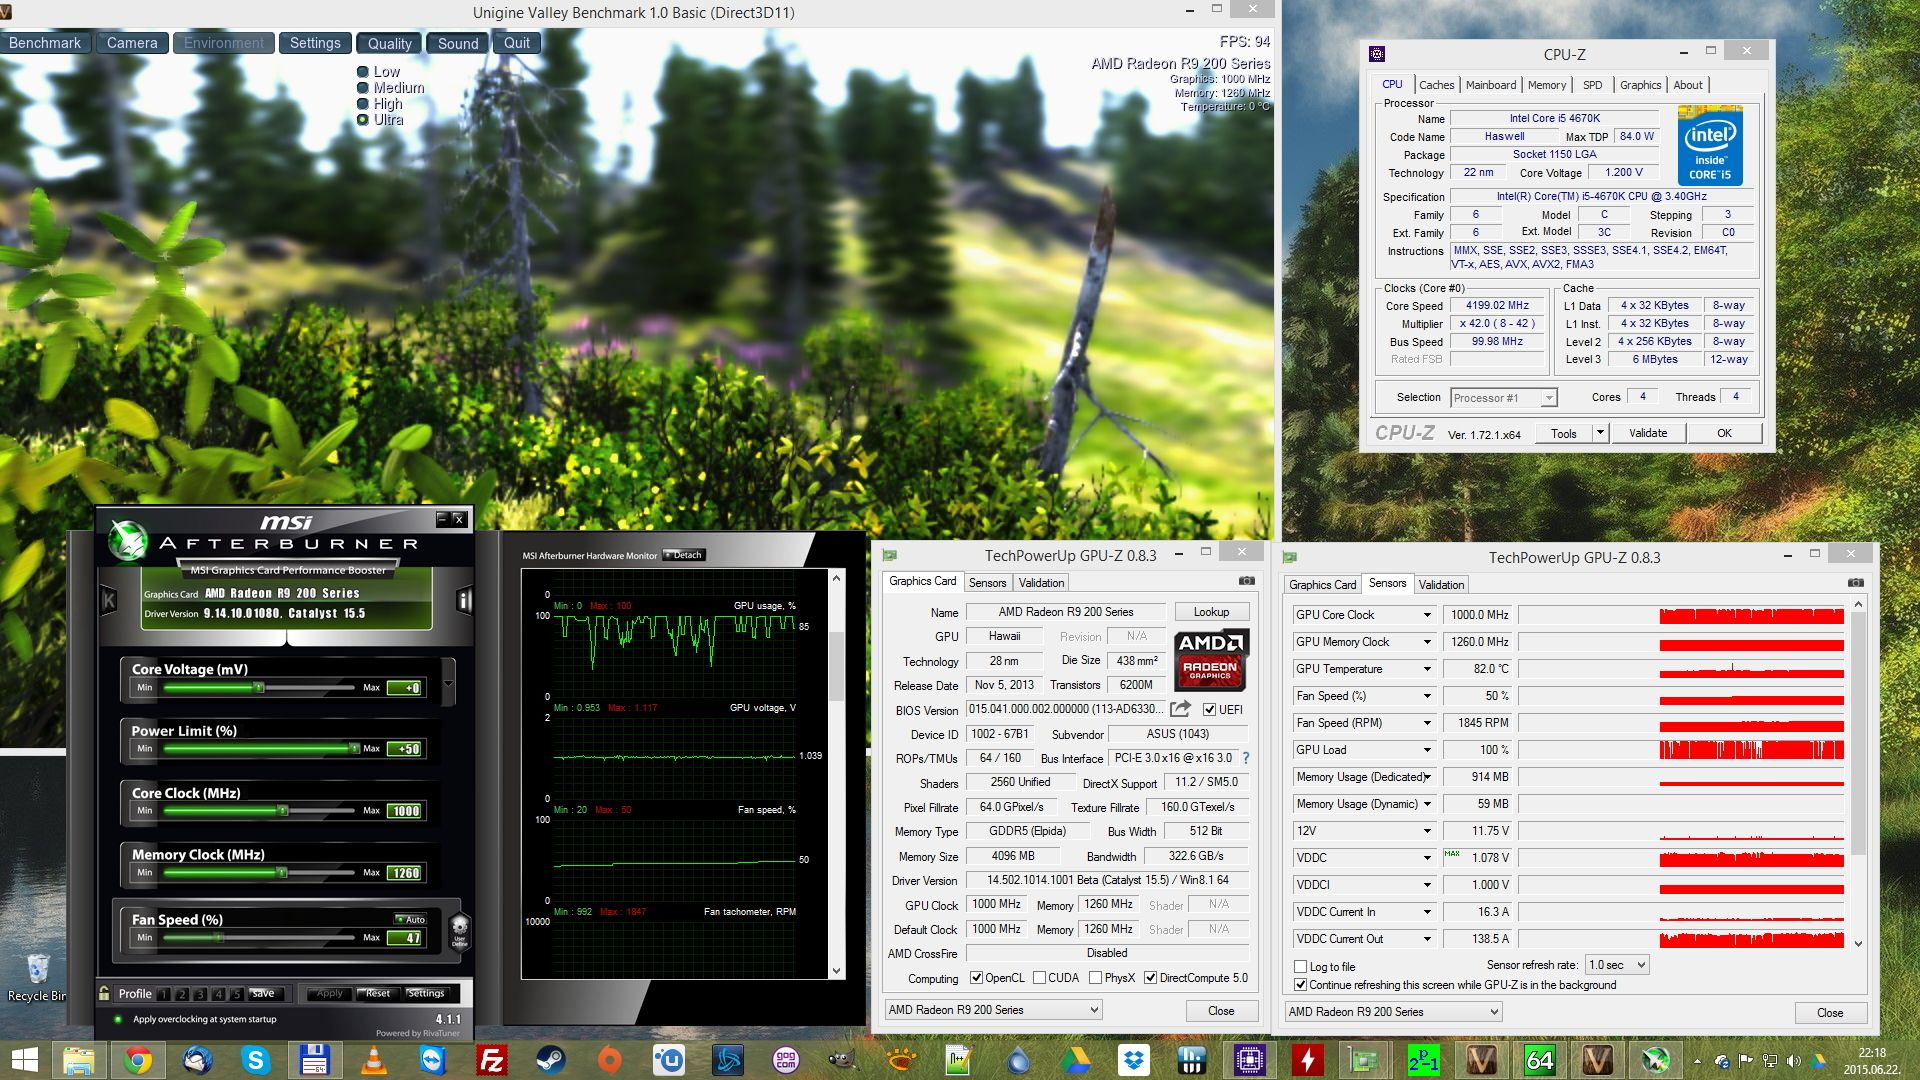Open the CPU-Z Tools dropdown arrow

click(1600, 433)
